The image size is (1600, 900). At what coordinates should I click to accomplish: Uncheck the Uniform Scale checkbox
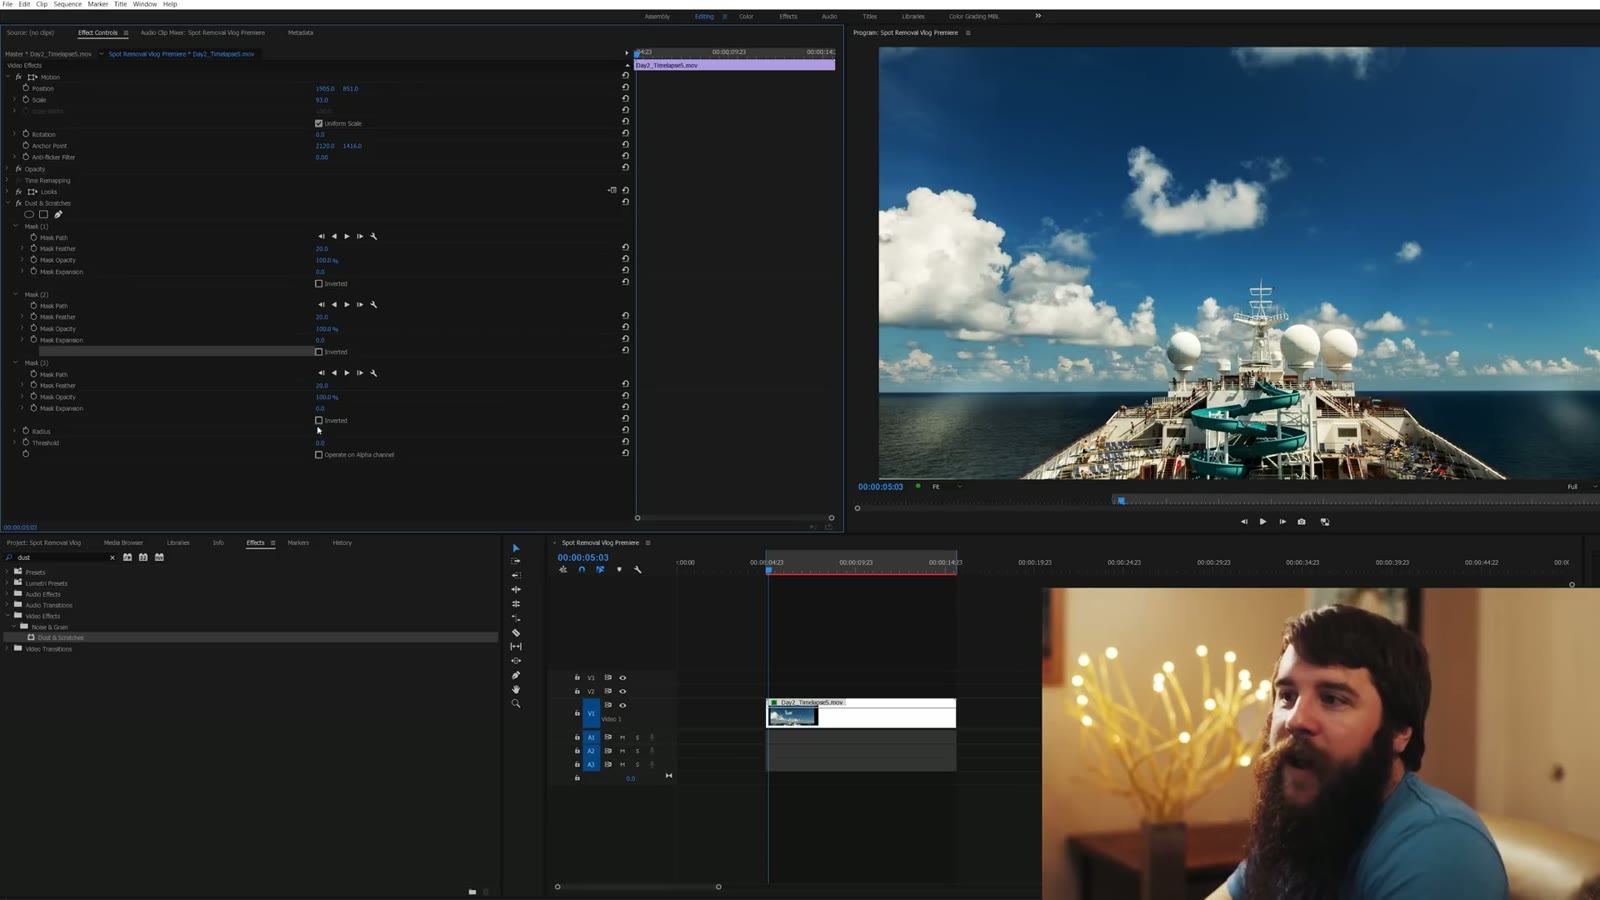(x=319, y=123)
